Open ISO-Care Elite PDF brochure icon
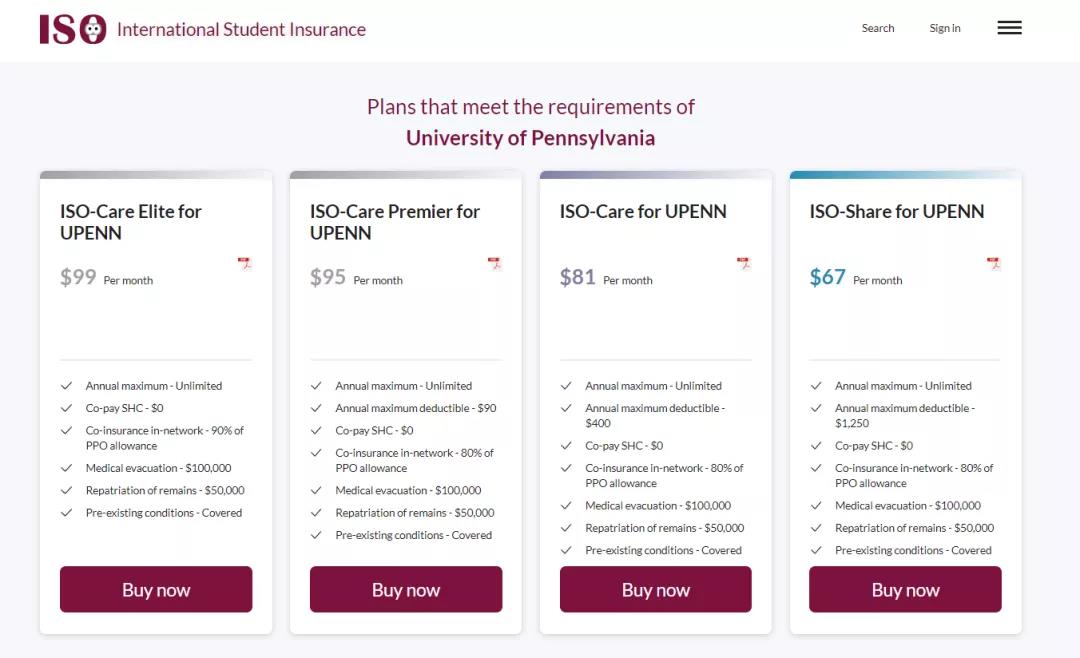 (x=244, y=264)
